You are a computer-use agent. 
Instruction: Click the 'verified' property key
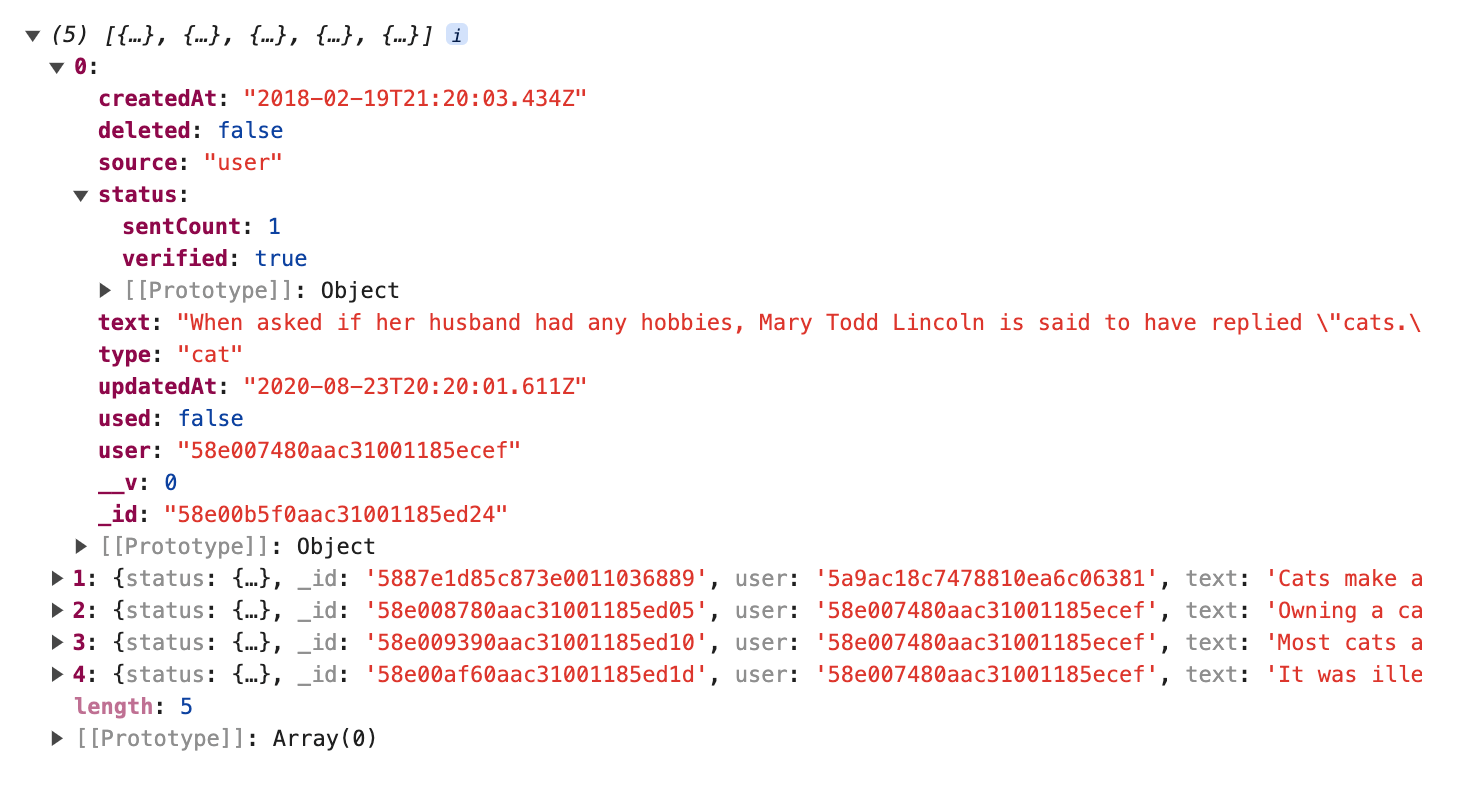pyautogui.click(x=175, y=259)
